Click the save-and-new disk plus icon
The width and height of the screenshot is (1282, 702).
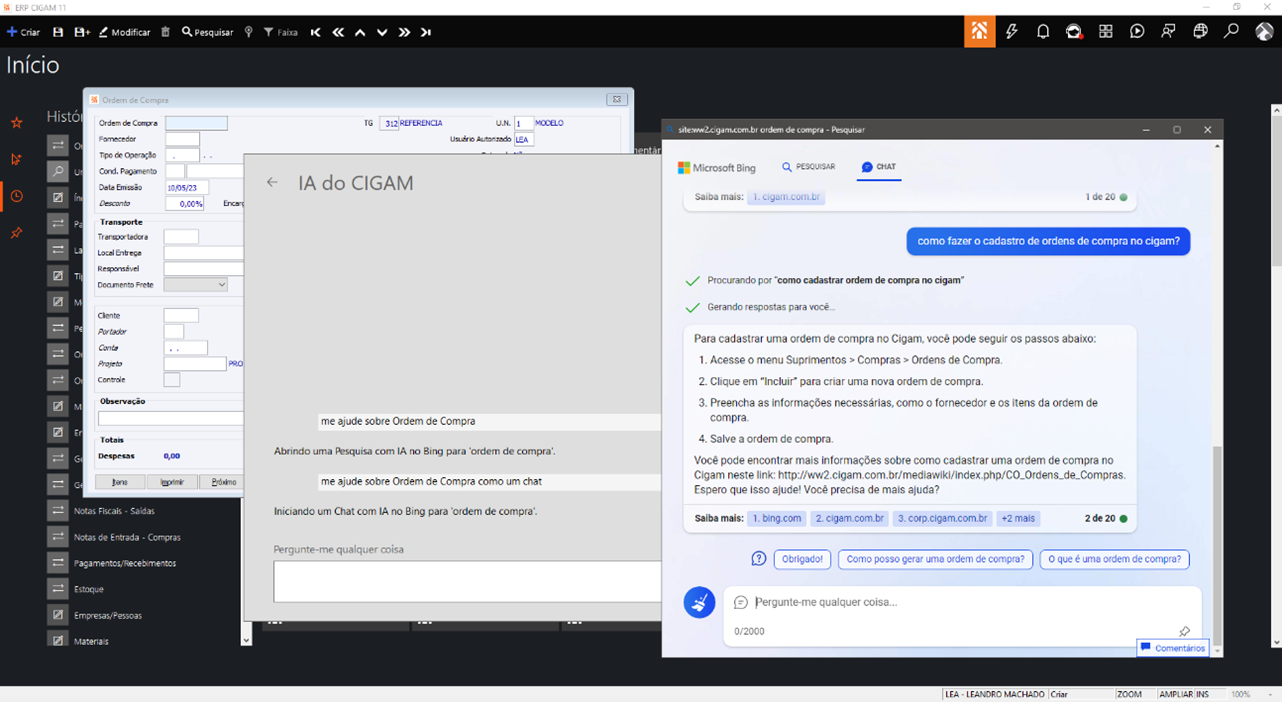82,32
